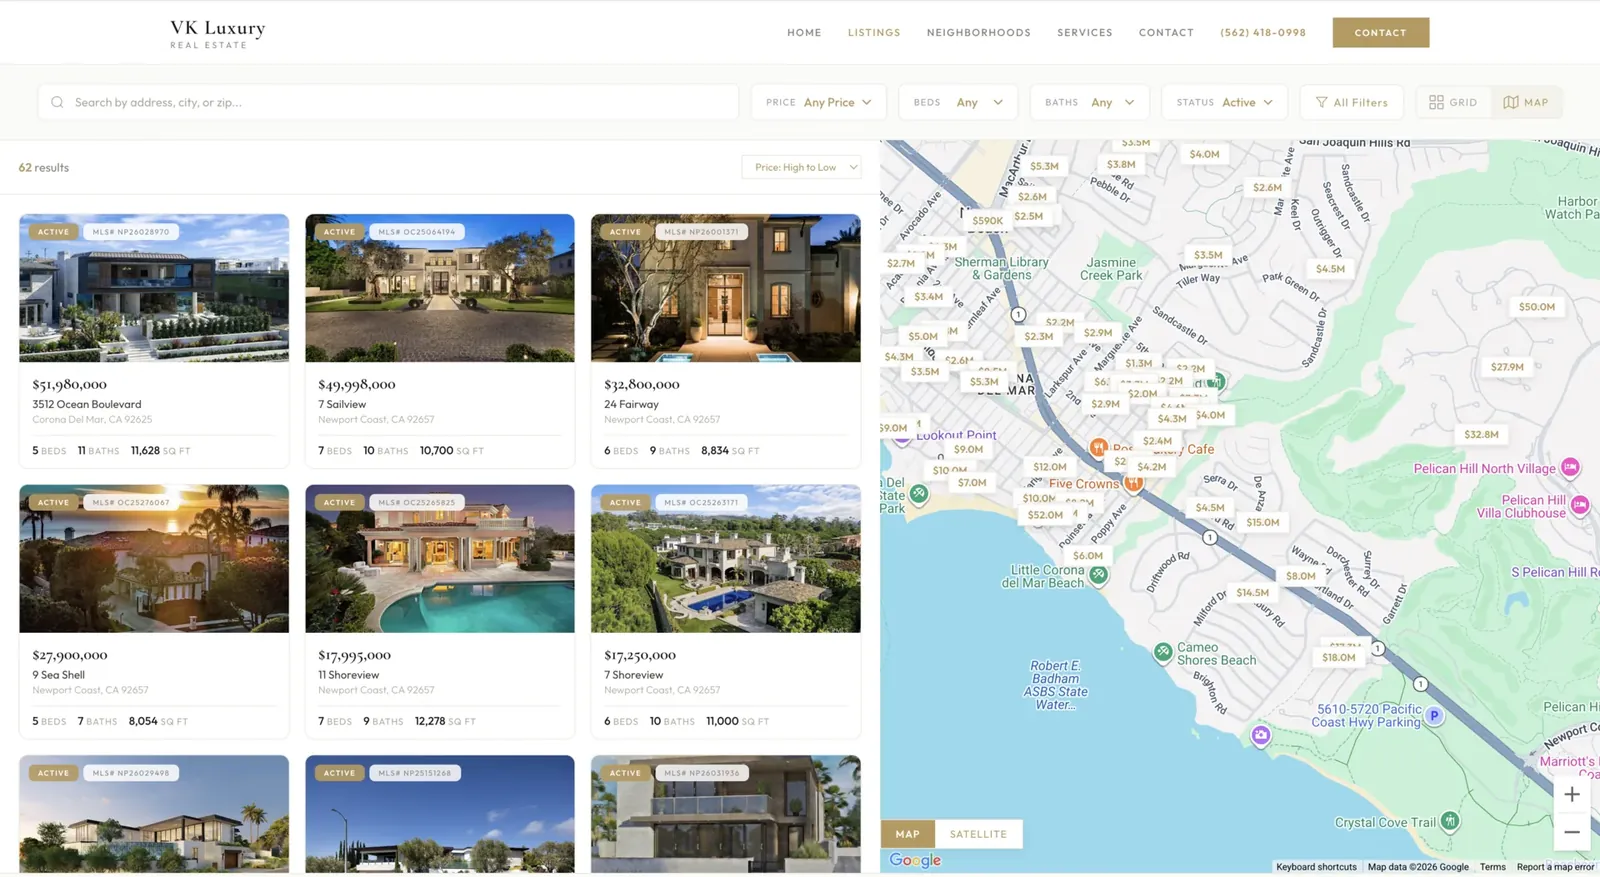Screen dimensions: 1600x877
Task: Go to Home page
Action: (804, 33)
